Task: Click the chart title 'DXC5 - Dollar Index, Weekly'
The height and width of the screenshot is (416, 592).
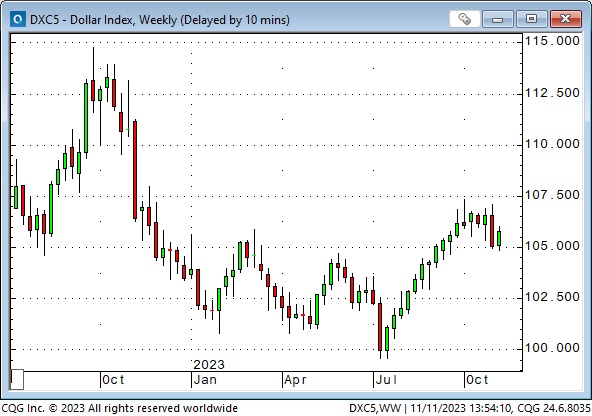Action: 103,20
